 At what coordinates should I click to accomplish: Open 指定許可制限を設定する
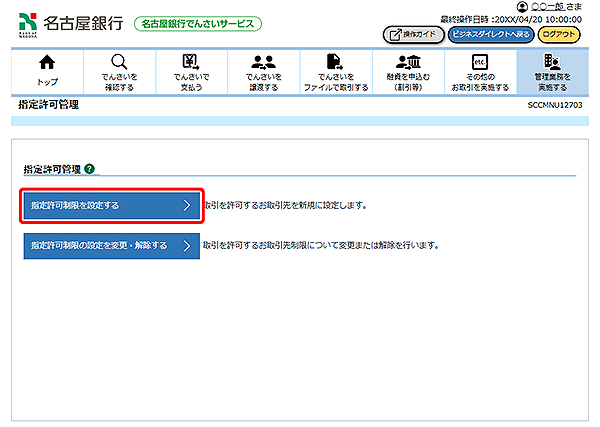point(112,205)
